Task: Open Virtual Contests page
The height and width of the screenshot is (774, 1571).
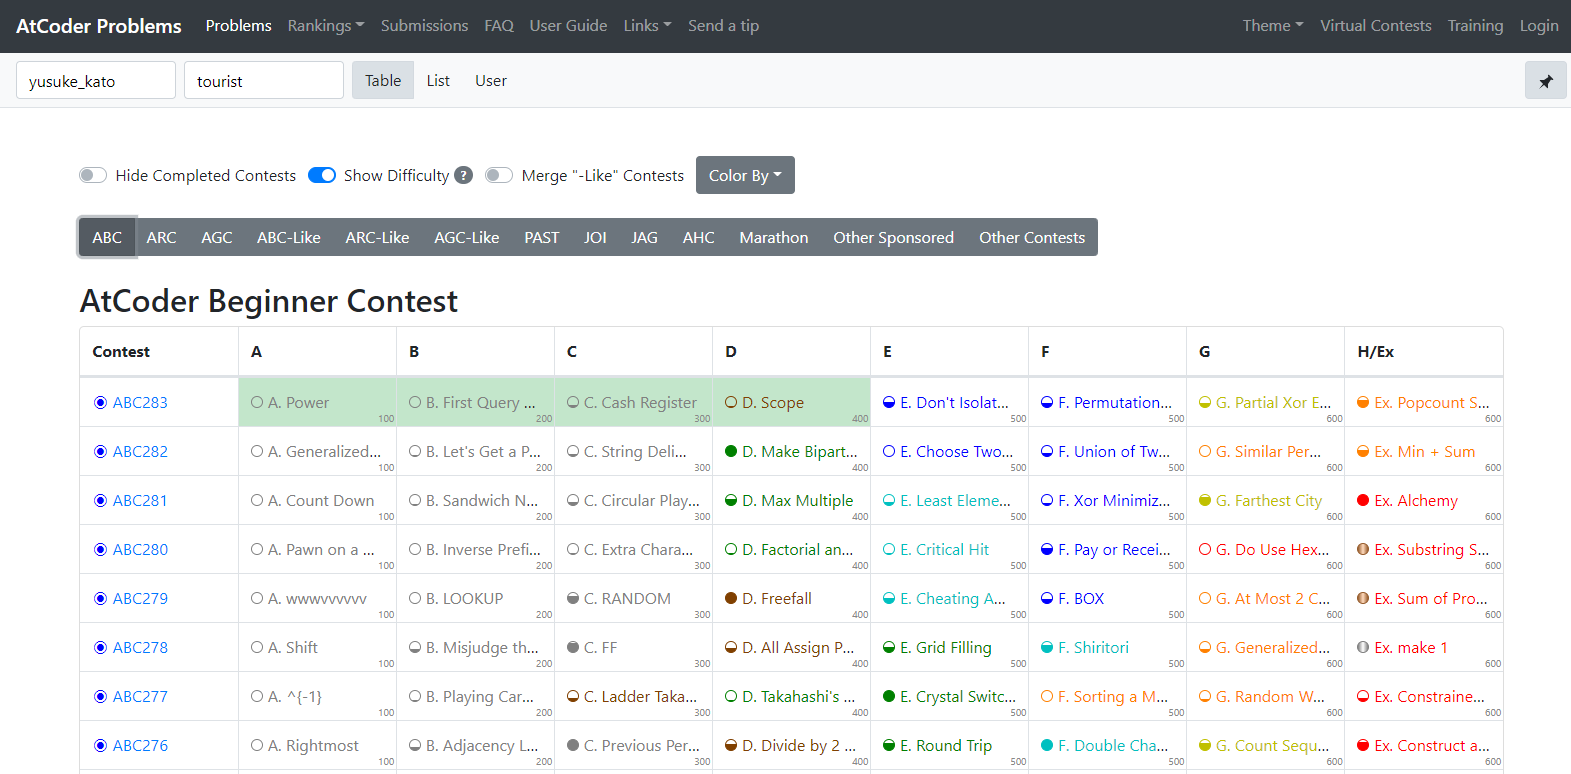Action: (x=1376, y=26)
